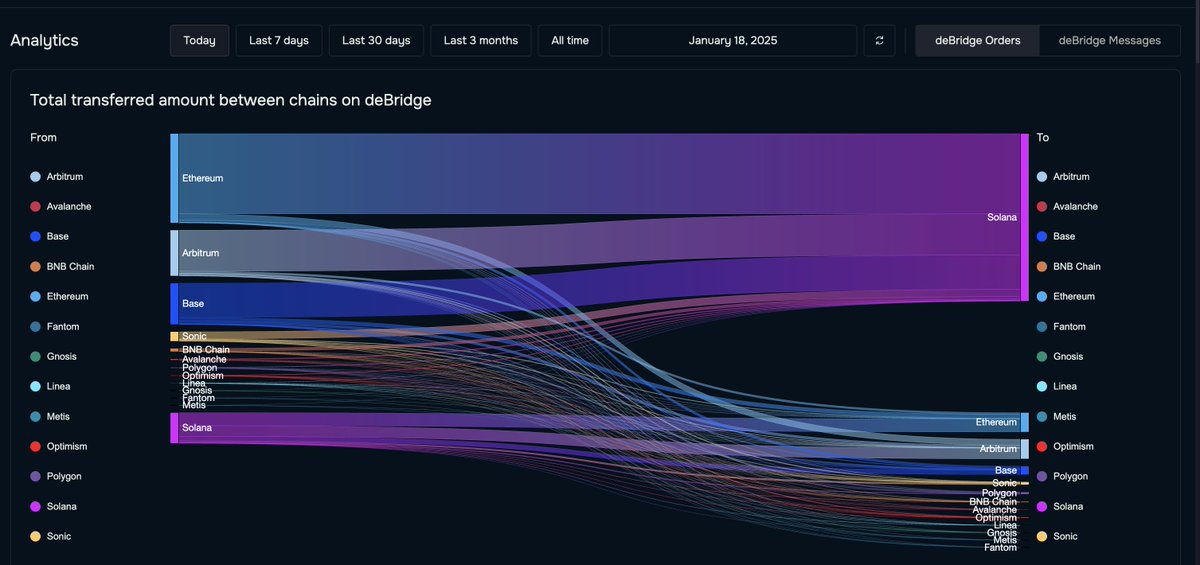Image resolution: width=1200 pixels, height=565 pixels.
Task: Click Linea in From legend
Action: (50, 387)
